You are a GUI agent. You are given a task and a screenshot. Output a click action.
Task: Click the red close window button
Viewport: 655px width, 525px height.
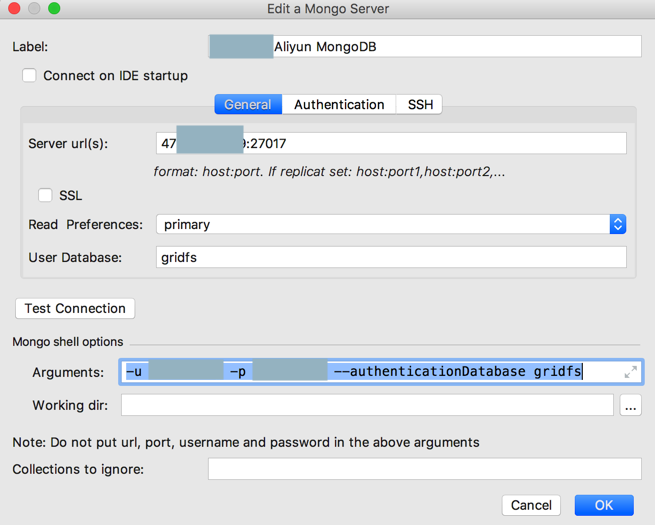pos(14,9)
